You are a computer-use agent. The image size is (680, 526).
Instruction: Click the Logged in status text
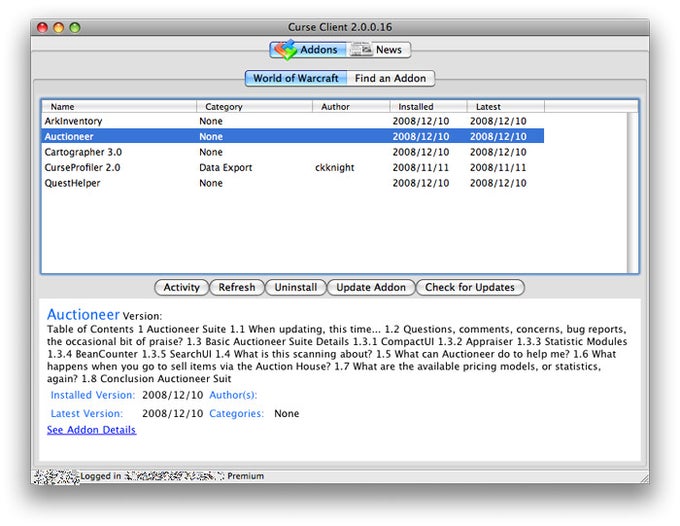101,476
